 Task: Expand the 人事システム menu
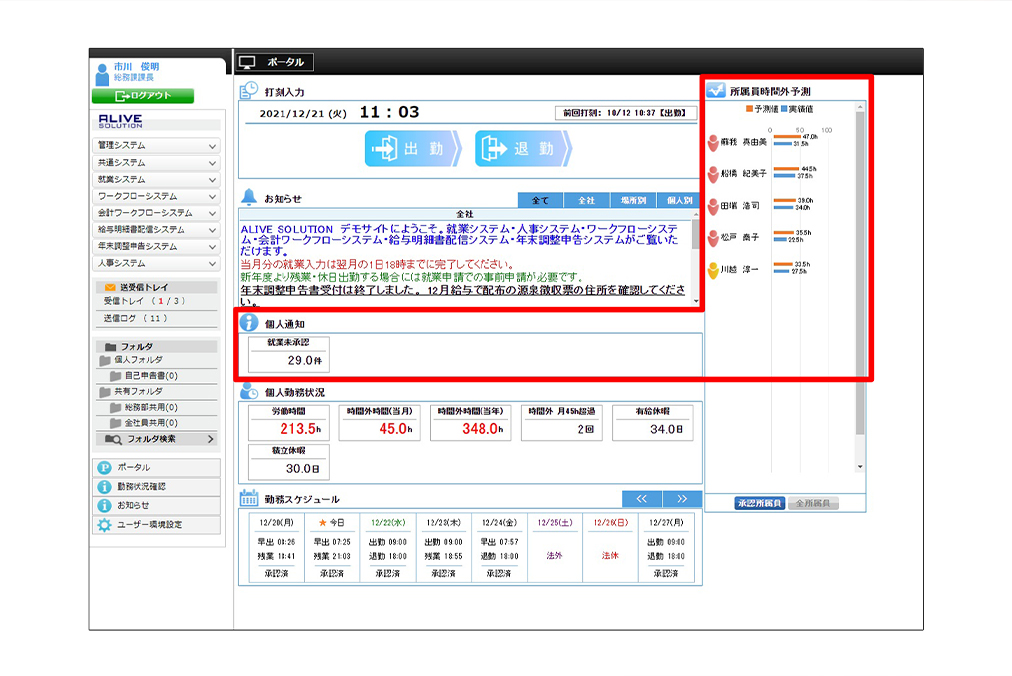click(156, 263)
